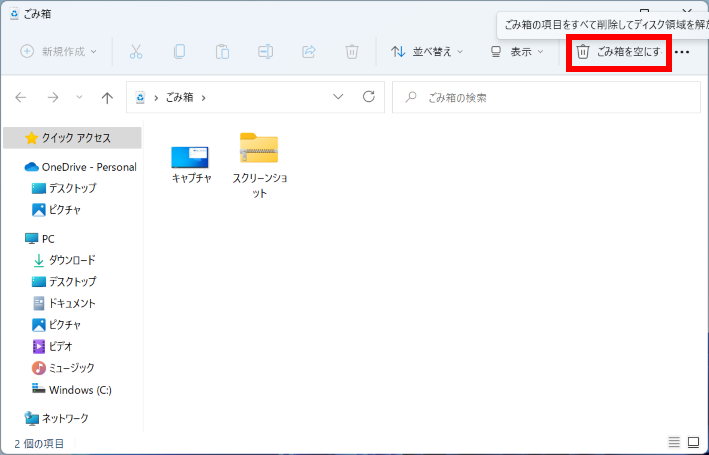Screen dimensions: 709x455
Task: Click the Cut scissors icon in toolbar
Action: [136, 52]
